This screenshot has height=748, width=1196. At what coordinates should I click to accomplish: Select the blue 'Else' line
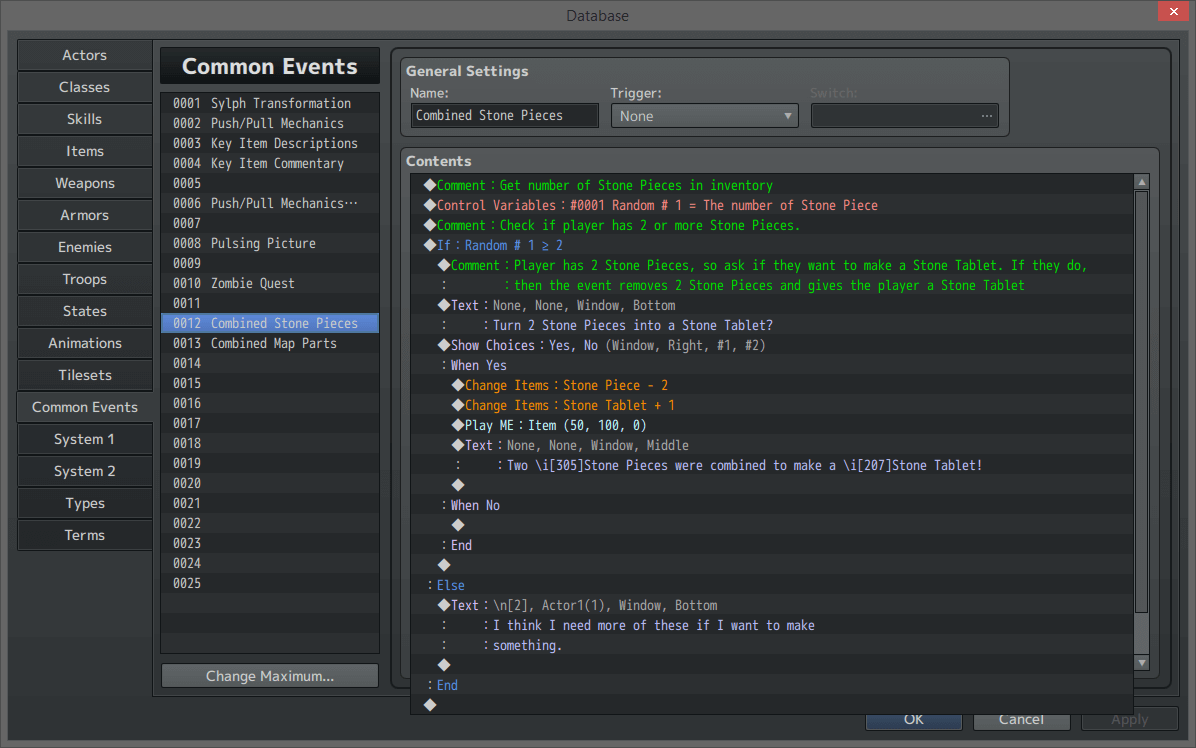click(x=772, y=585)
